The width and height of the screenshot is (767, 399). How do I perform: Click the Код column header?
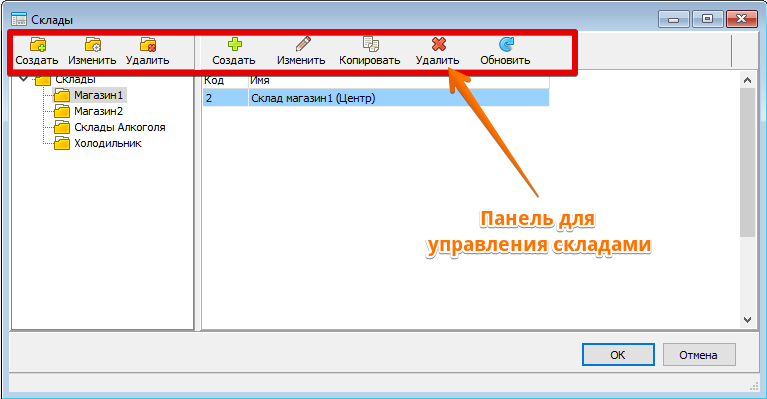(x=226, y=80)
